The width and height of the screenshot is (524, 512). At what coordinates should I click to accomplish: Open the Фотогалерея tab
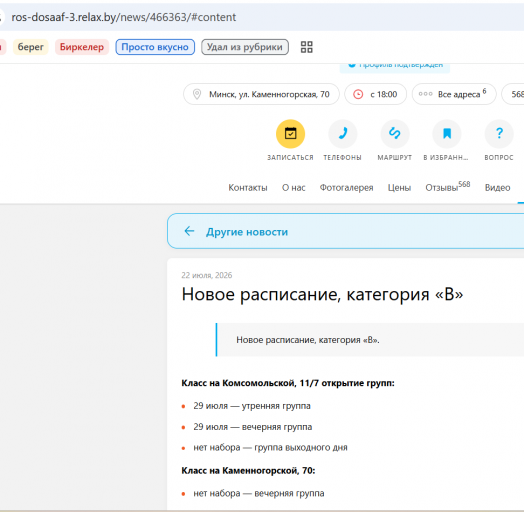tap(346, 188)
